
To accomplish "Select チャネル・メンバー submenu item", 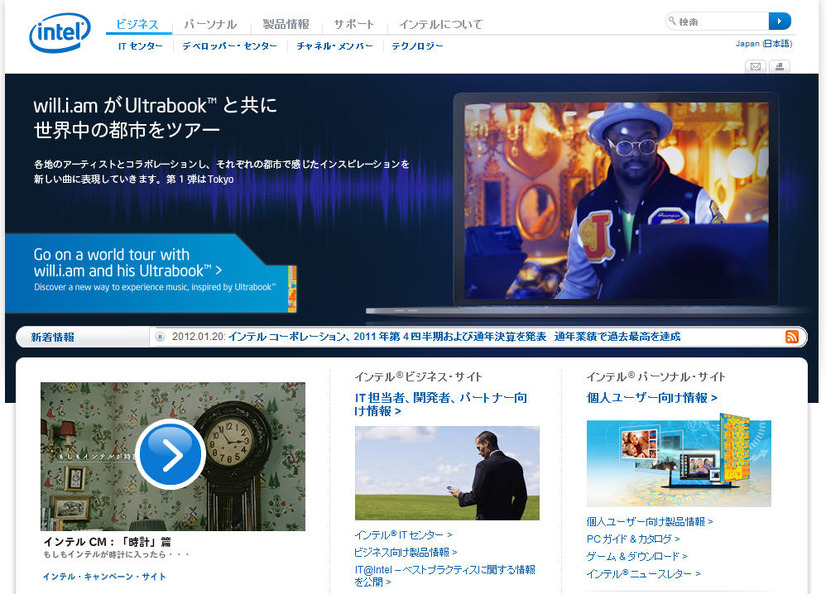I will coord(335,46).
